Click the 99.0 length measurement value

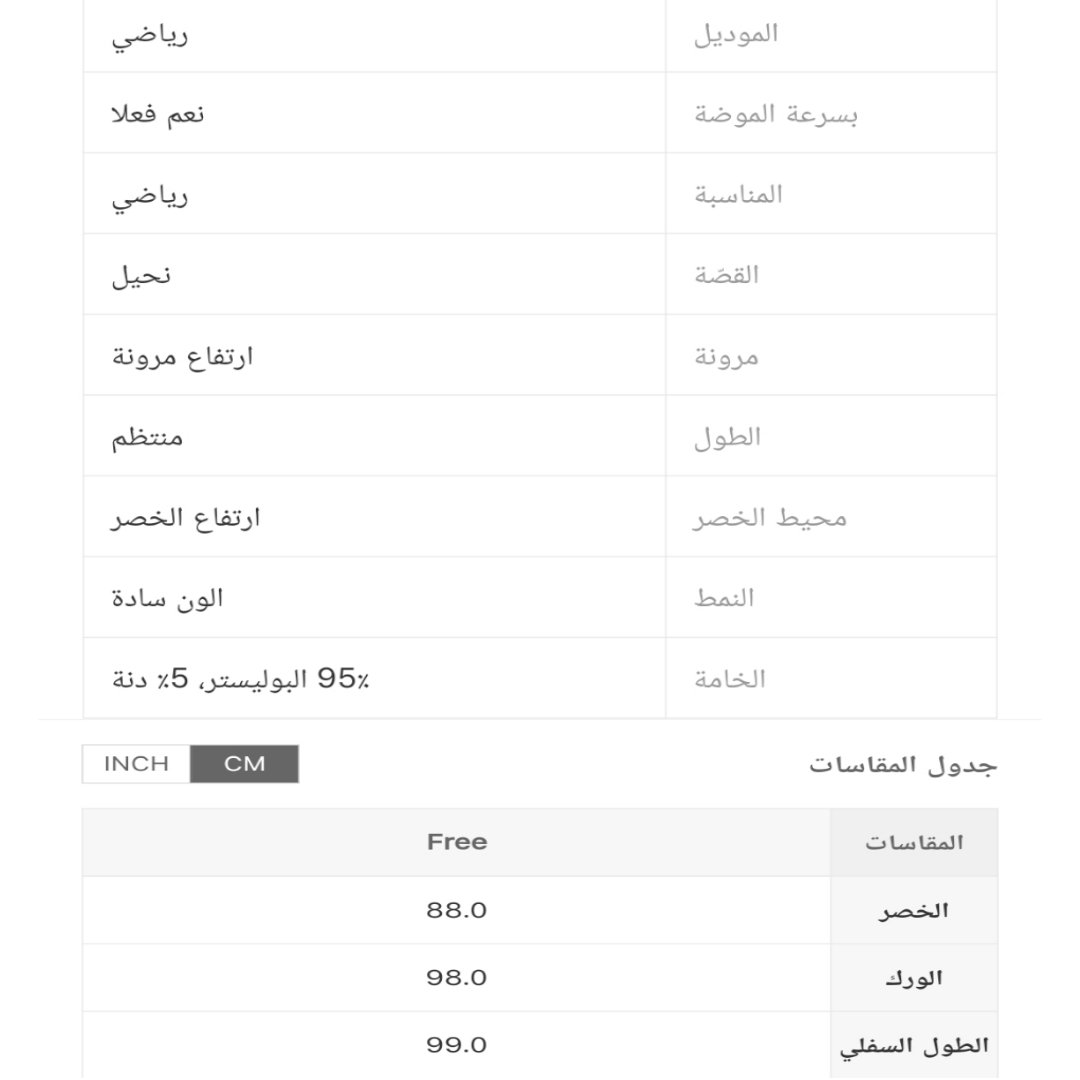457,1046
